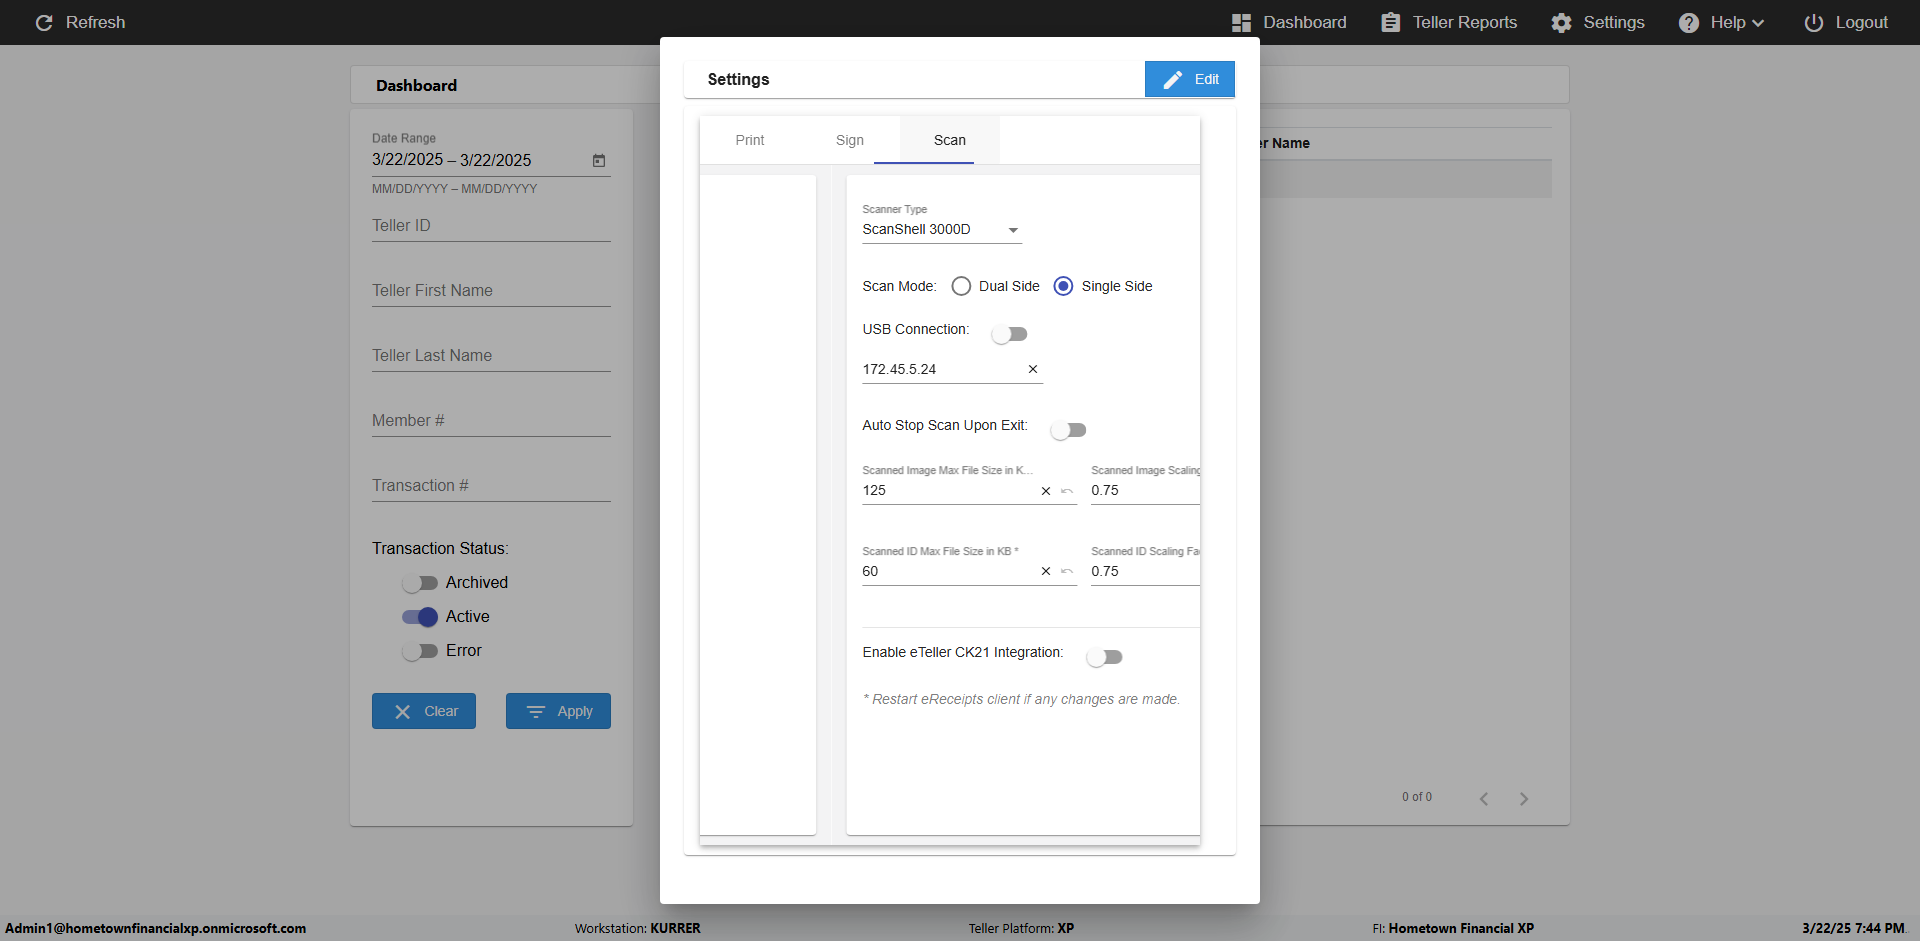Click the Teller Last Name field

[x=491, y=356]
